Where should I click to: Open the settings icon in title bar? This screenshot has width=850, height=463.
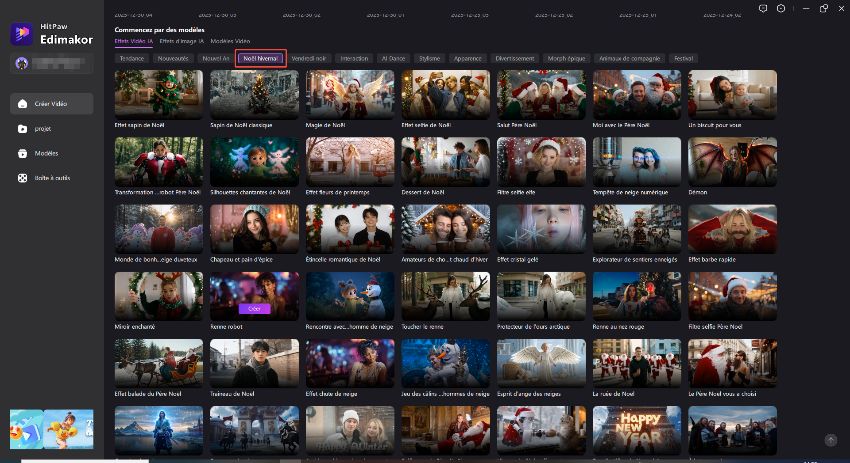[x=780, y=7]
